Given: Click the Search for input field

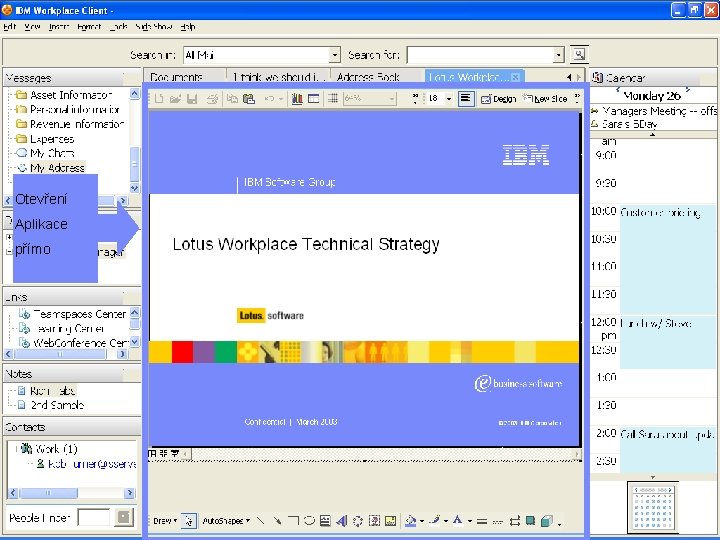Looking at the screenshot, I should 480,55.
